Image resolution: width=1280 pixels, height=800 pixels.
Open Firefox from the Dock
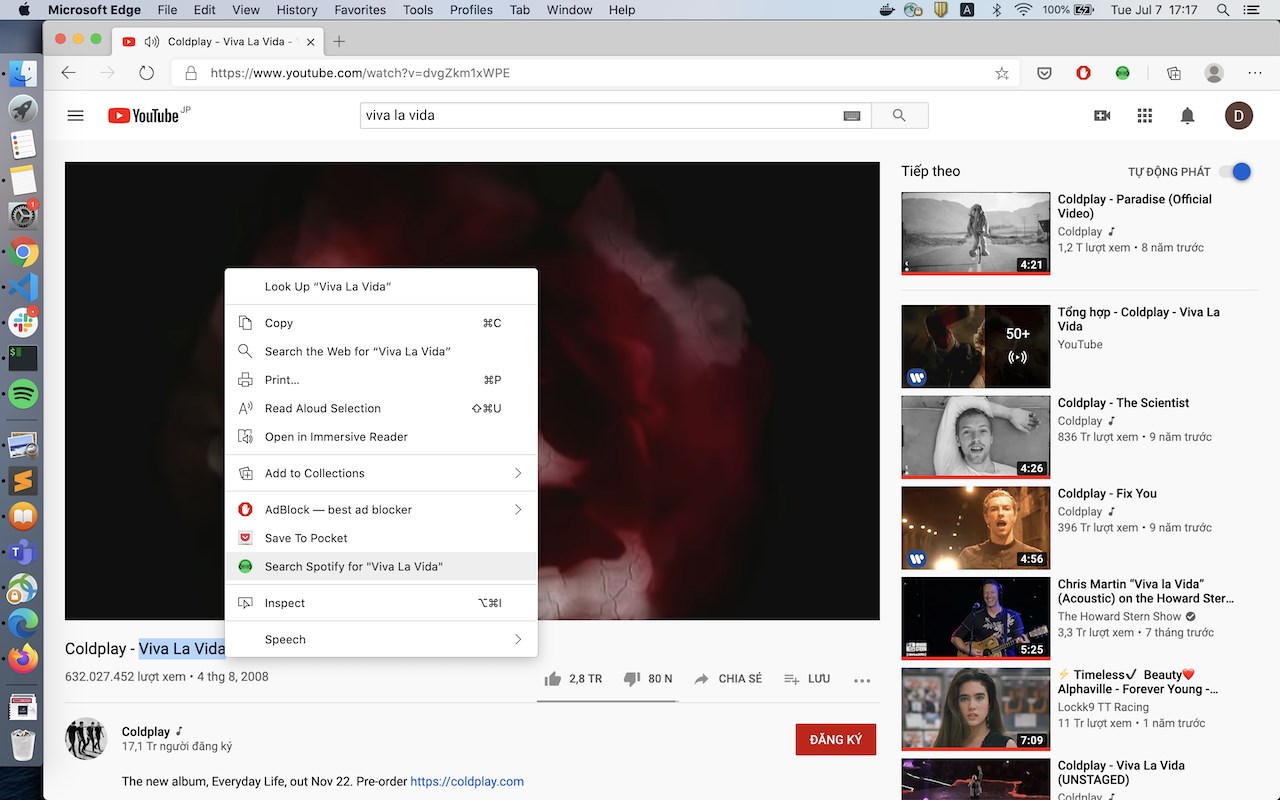point(23,659)
